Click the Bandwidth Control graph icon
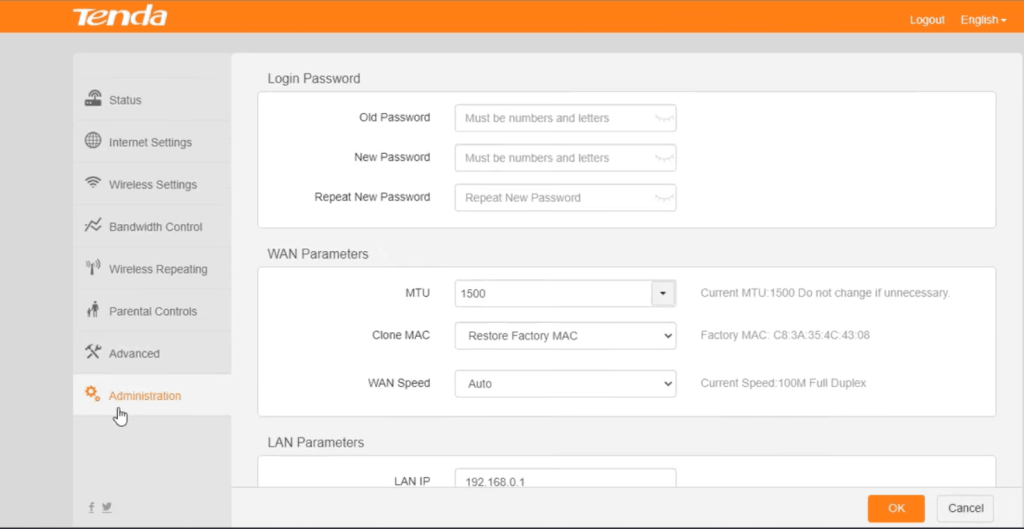This screenshot has width=1024, height=529. (x=93, y=226)
